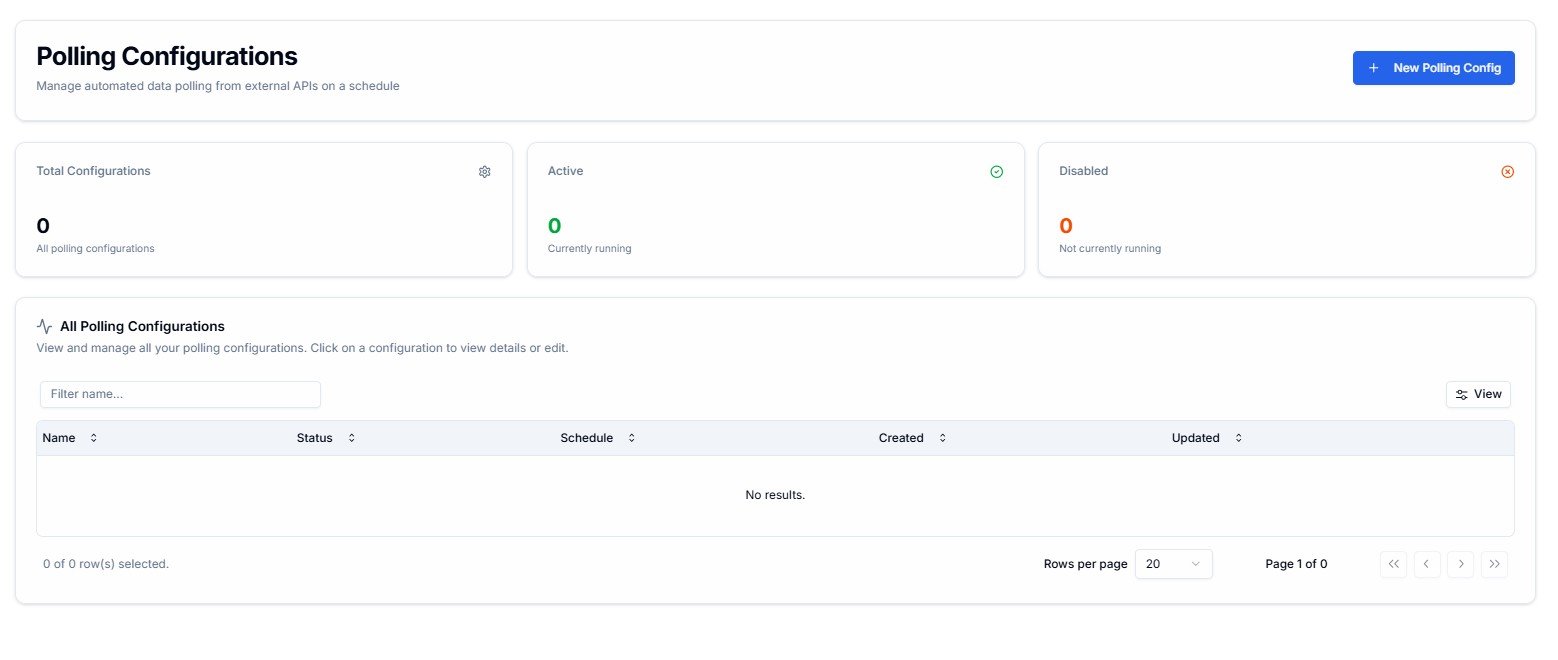The height and width of the screenshot is (660, 1558).
Task: Go to next page with right chevron
Action: (x=1461, y=564)
